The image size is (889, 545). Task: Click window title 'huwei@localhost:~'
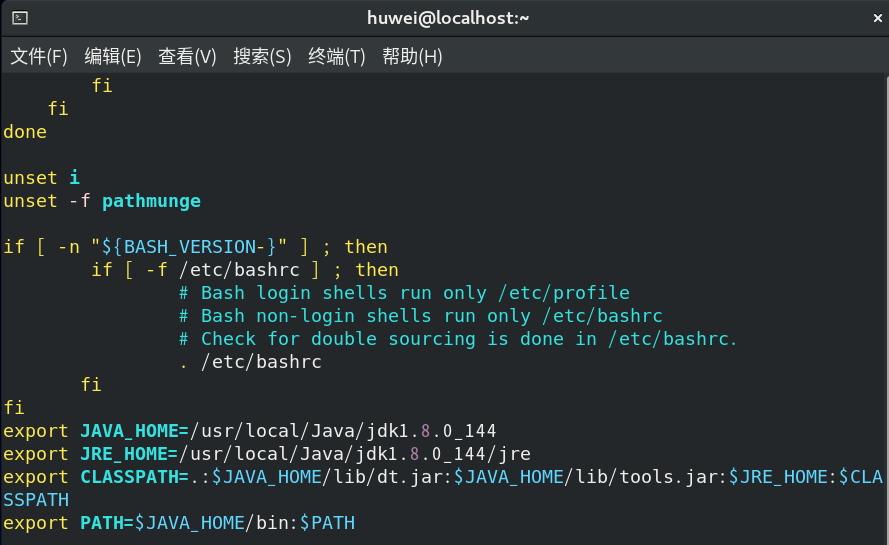448,18
